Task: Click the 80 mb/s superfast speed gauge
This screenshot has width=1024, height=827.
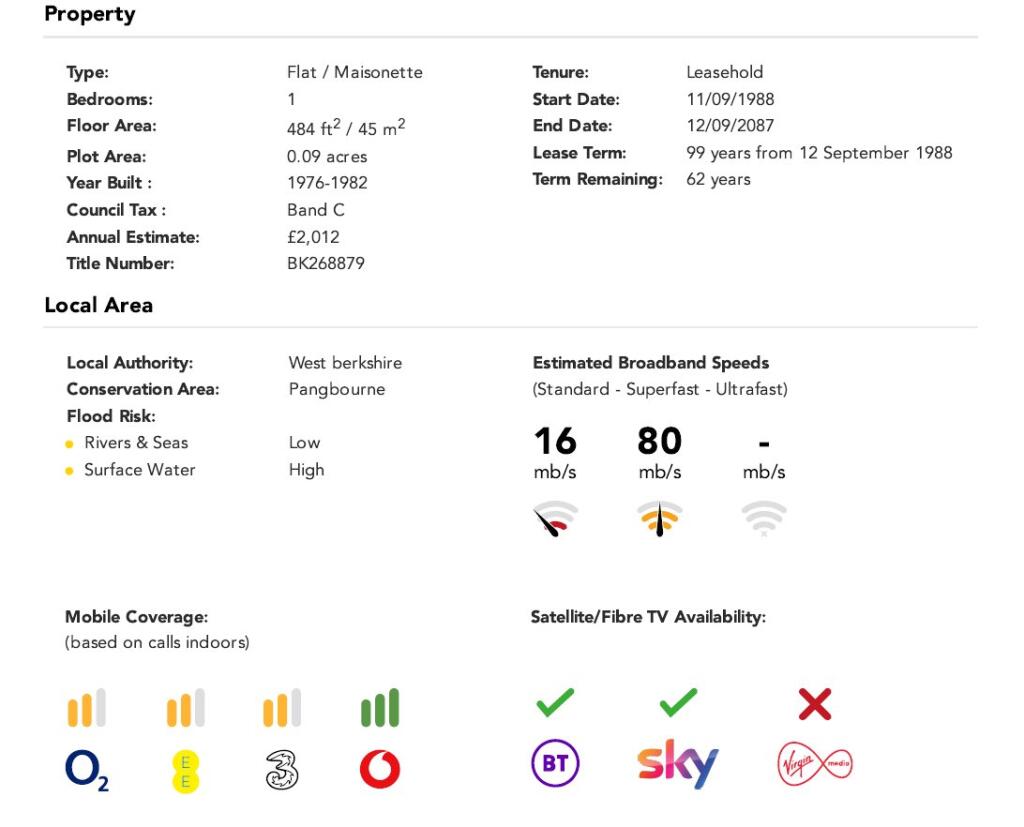Action: click(x=659, y=518)
